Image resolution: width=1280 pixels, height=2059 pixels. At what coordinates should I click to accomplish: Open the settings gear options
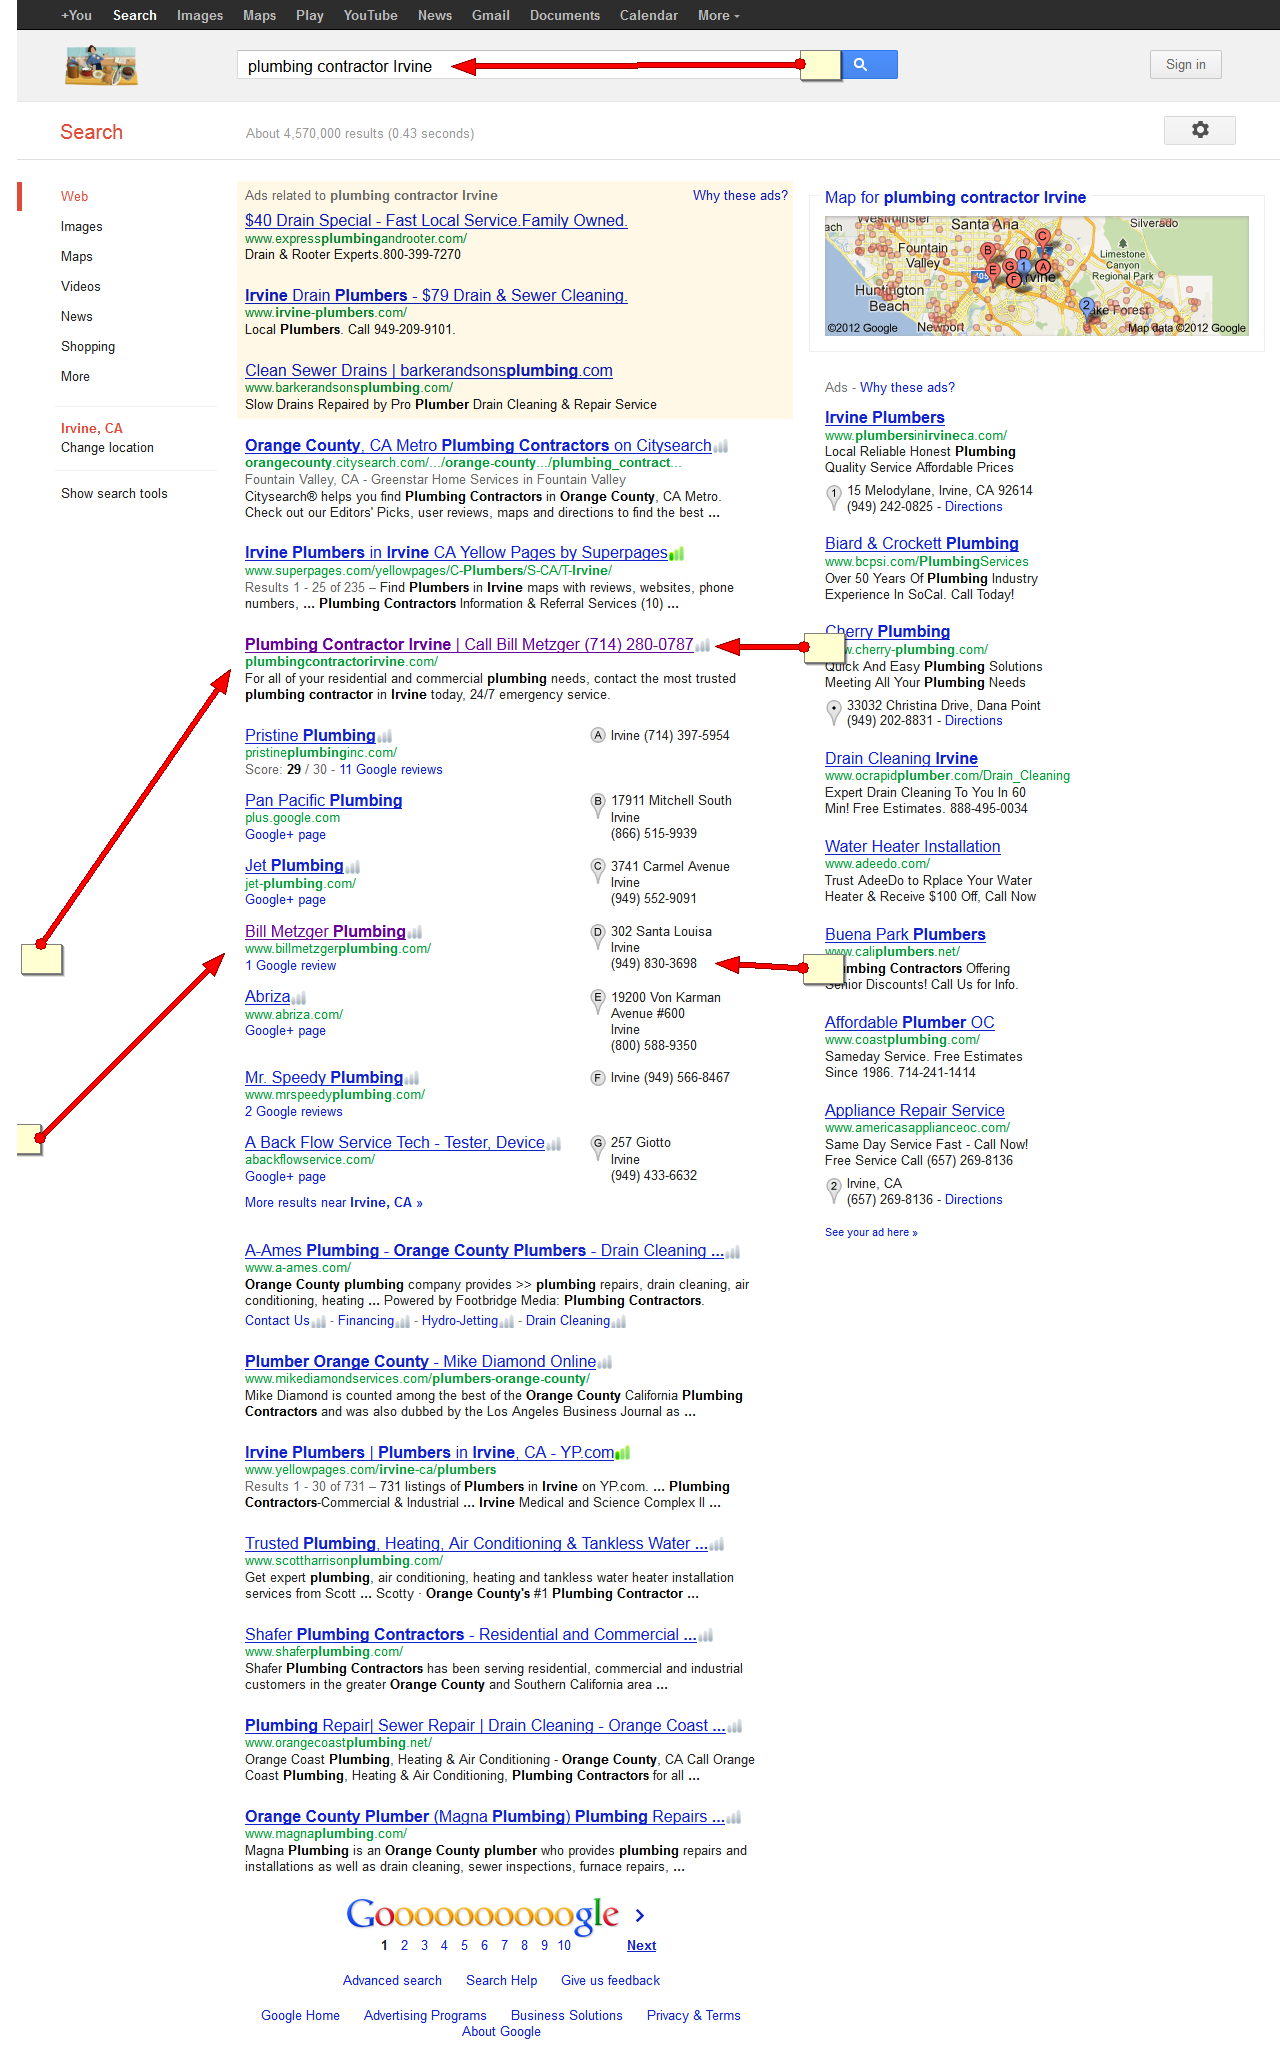pyautogui.click(x=1200, y=130)
